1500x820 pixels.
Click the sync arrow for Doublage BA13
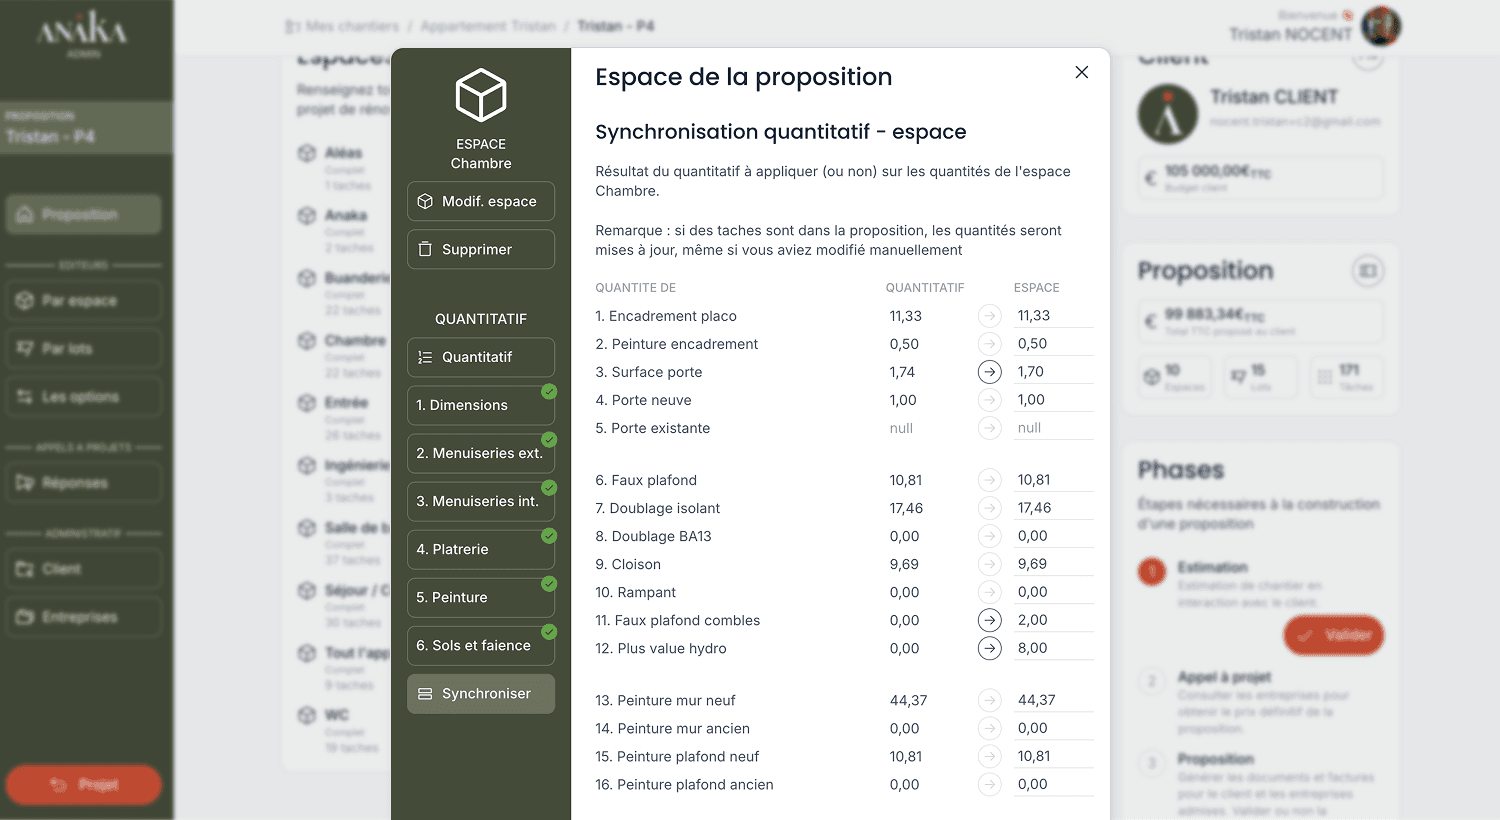tap(990, 536)
